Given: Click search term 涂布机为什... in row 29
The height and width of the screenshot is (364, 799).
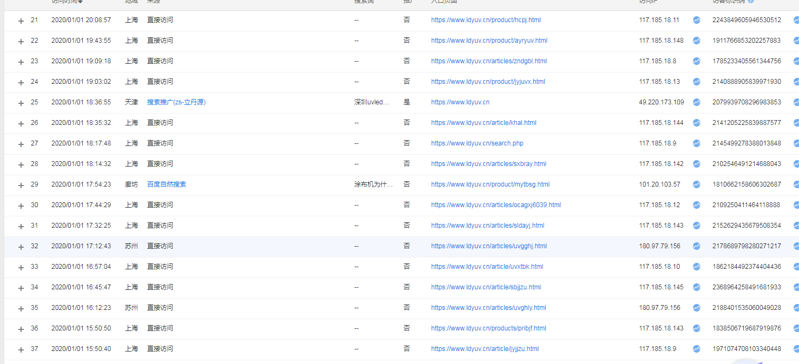Looking at the screenshot, I should click(374, 184).
